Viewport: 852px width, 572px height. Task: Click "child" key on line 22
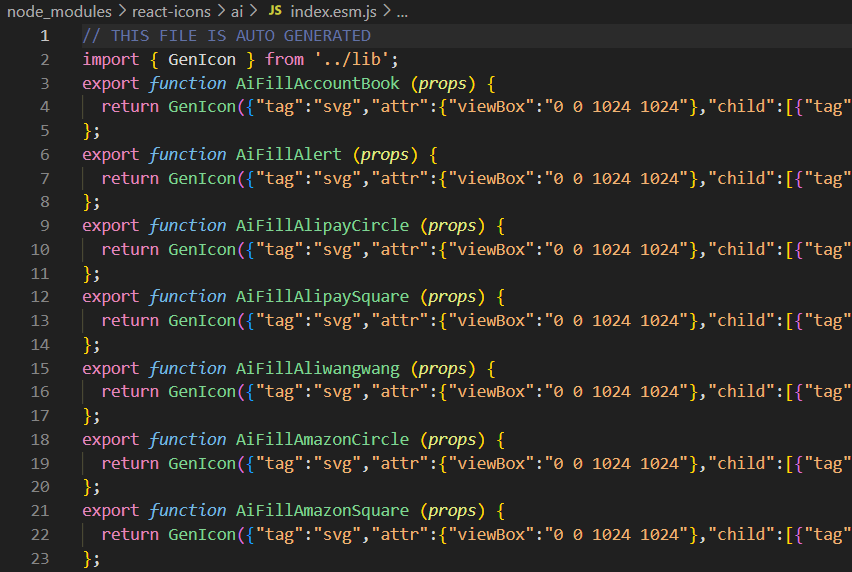point(741,535)
